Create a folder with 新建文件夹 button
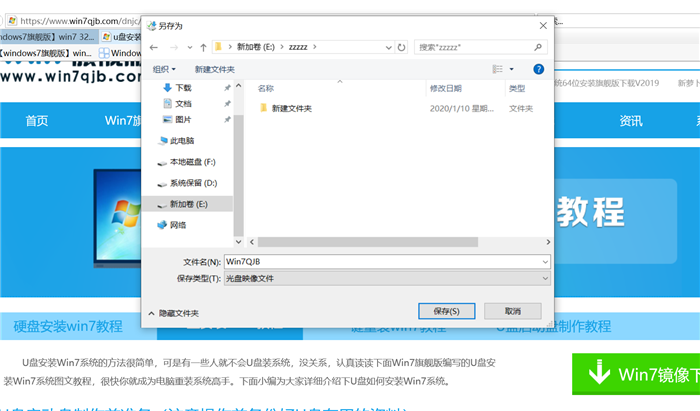700x411 pixels. 215,69
